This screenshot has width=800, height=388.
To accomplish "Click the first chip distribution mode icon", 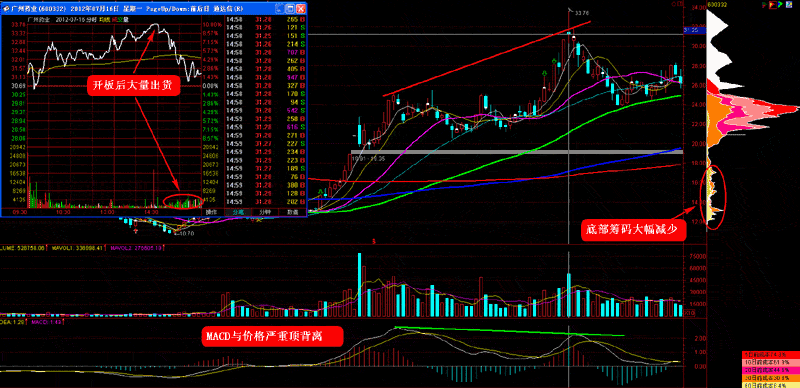I will point(764,5).
